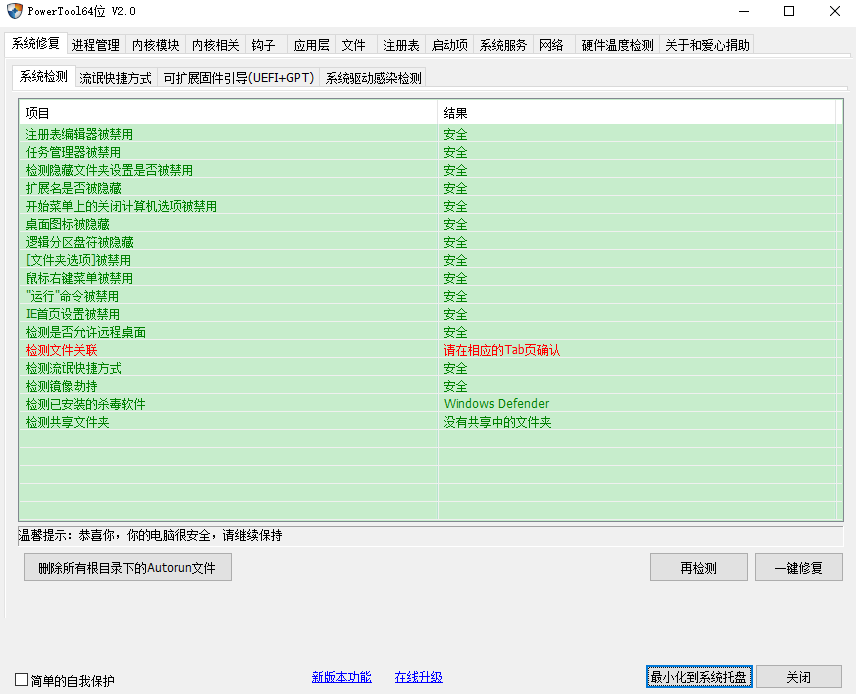
Task: Select the 钩子 tab
Action: [264, 44]
